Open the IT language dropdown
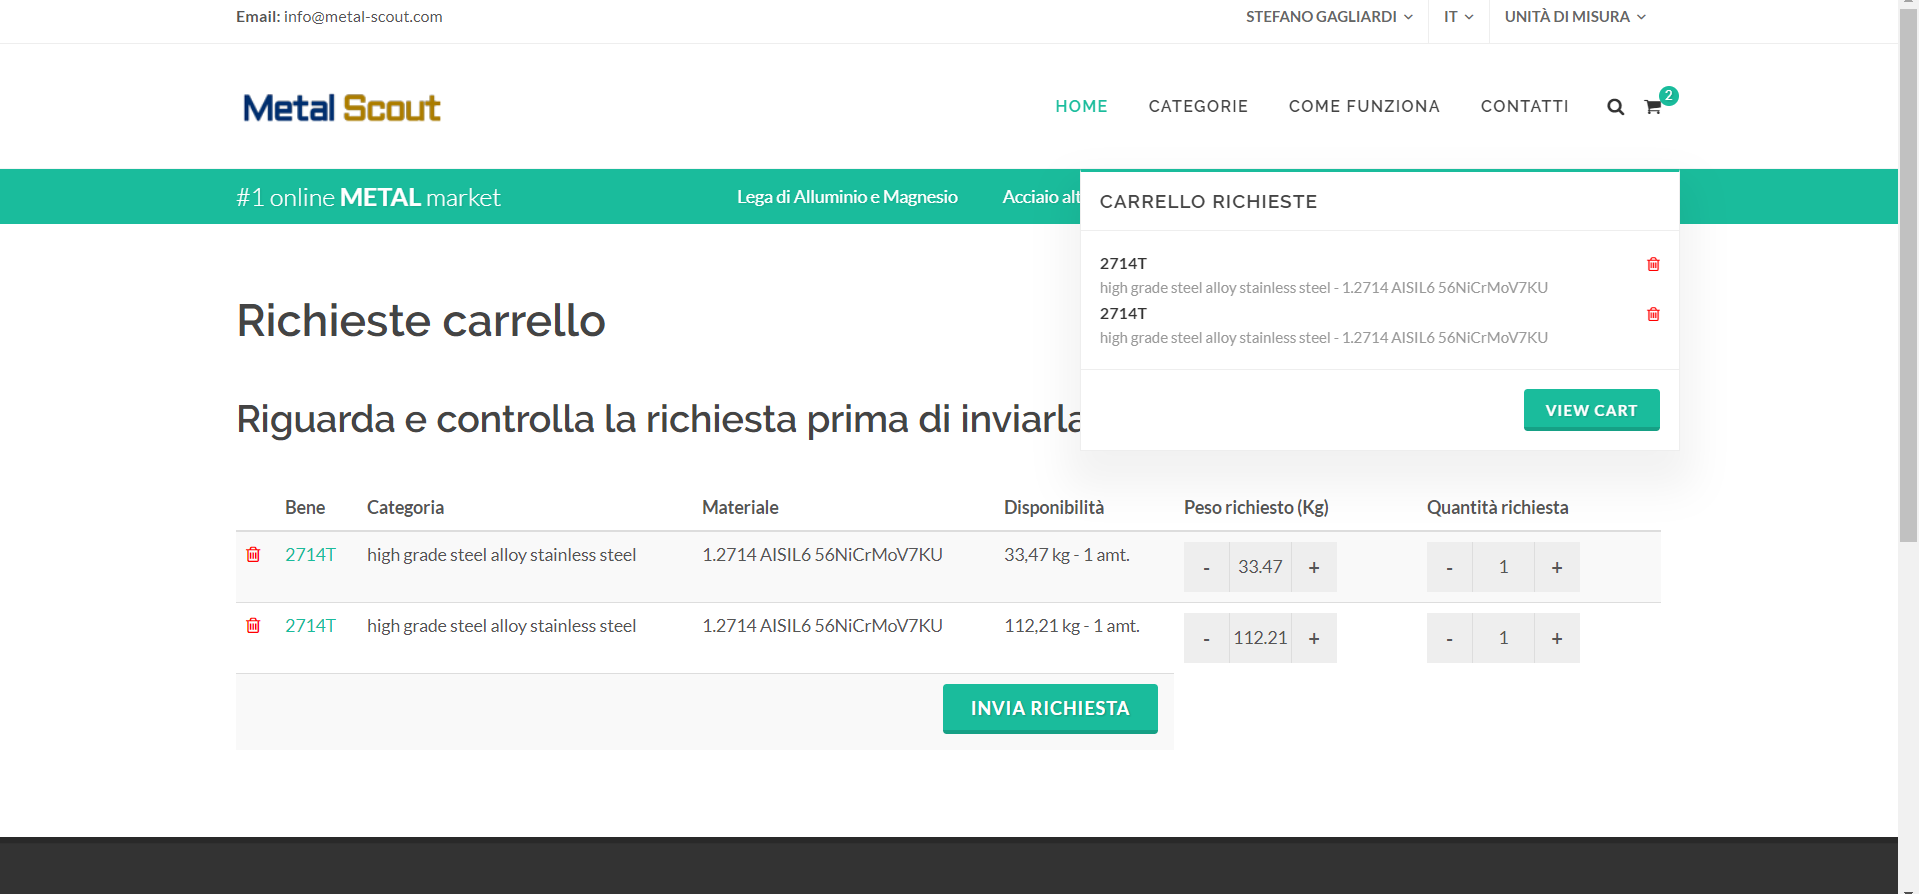Image resolution: width=1919 pixels, height=894 pixels. click(x=1458, y=17)
